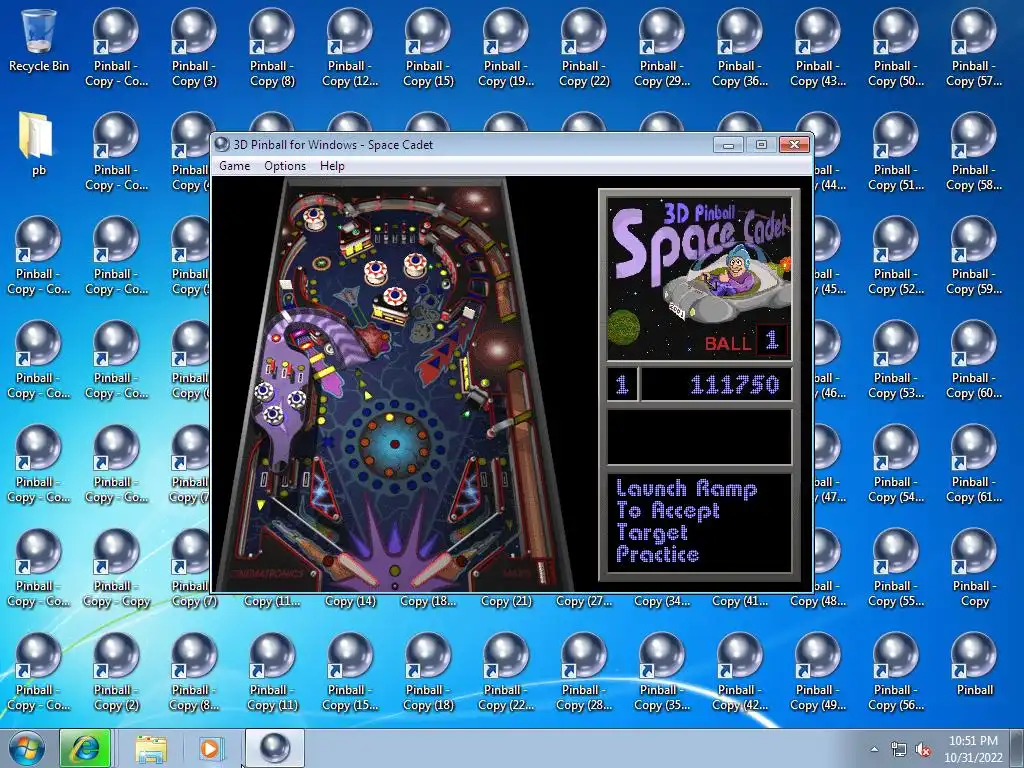
Task: Select the Pinball - Copy (42... shortcut
Action: click(x=740, y=671)
